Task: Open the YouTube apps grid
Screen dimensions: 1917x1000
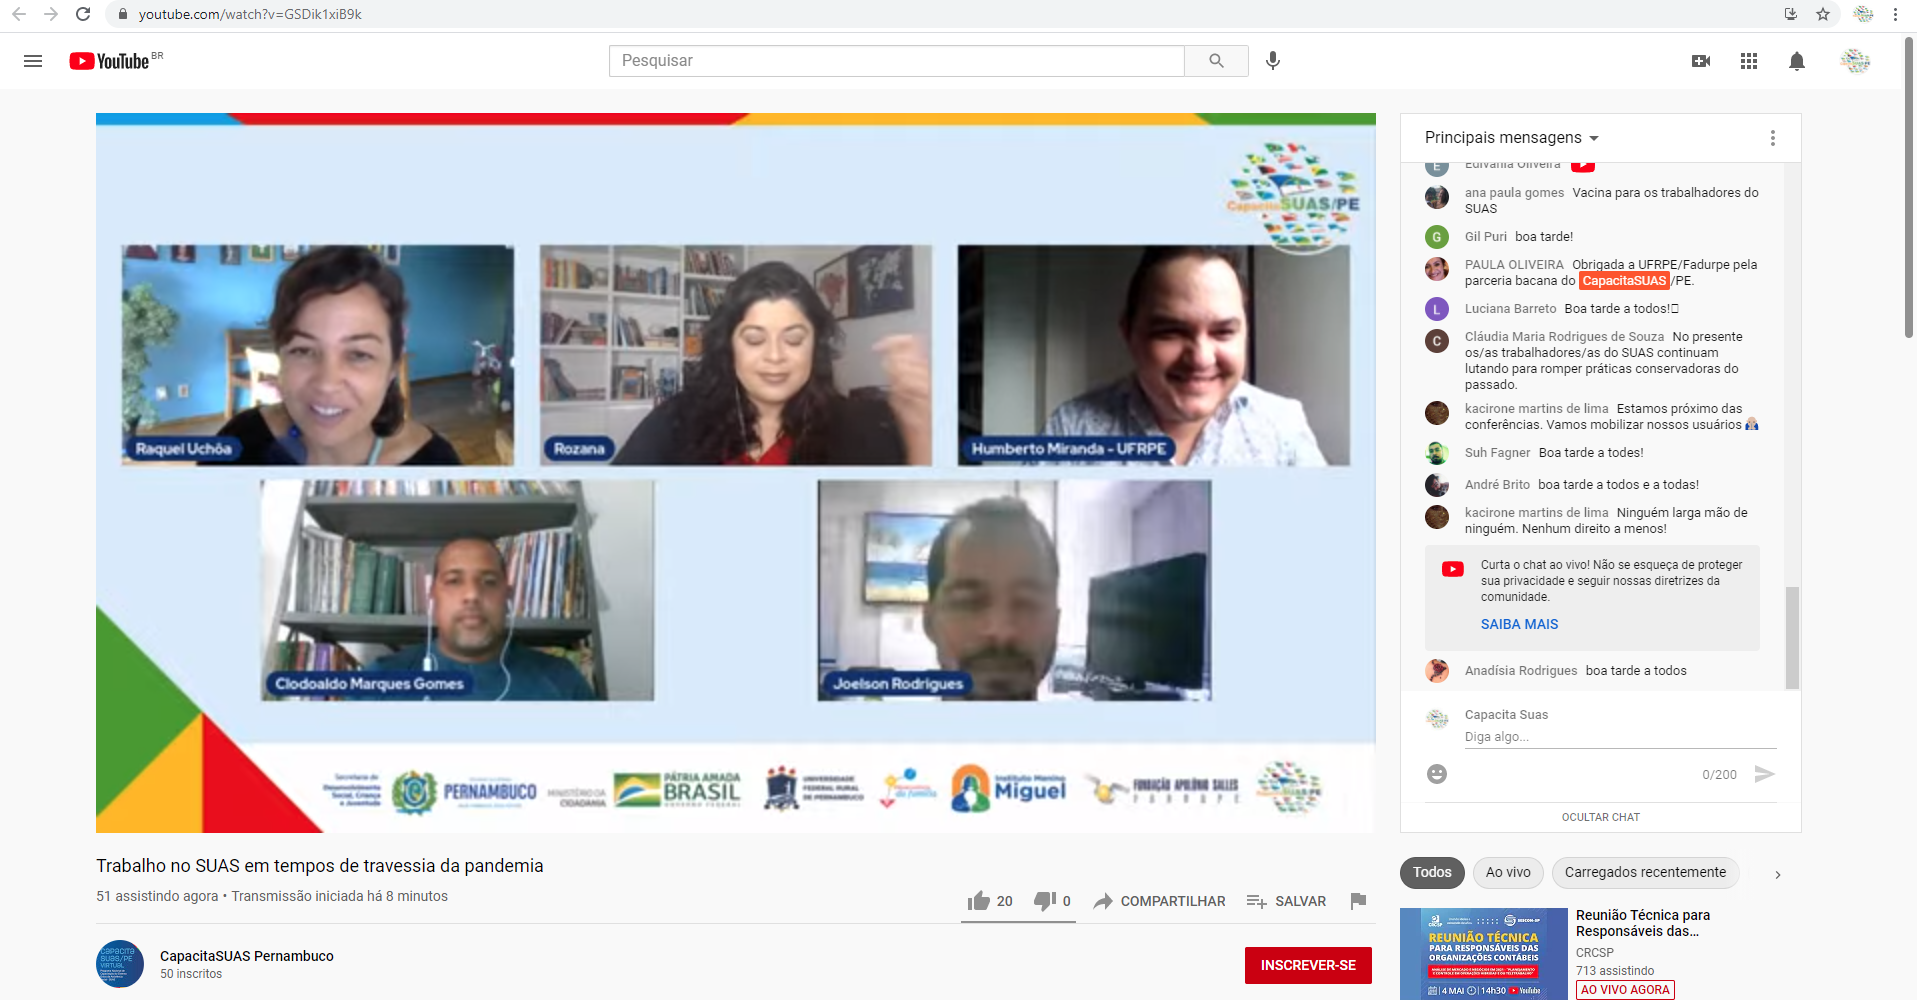Action: coord(1748,61)
